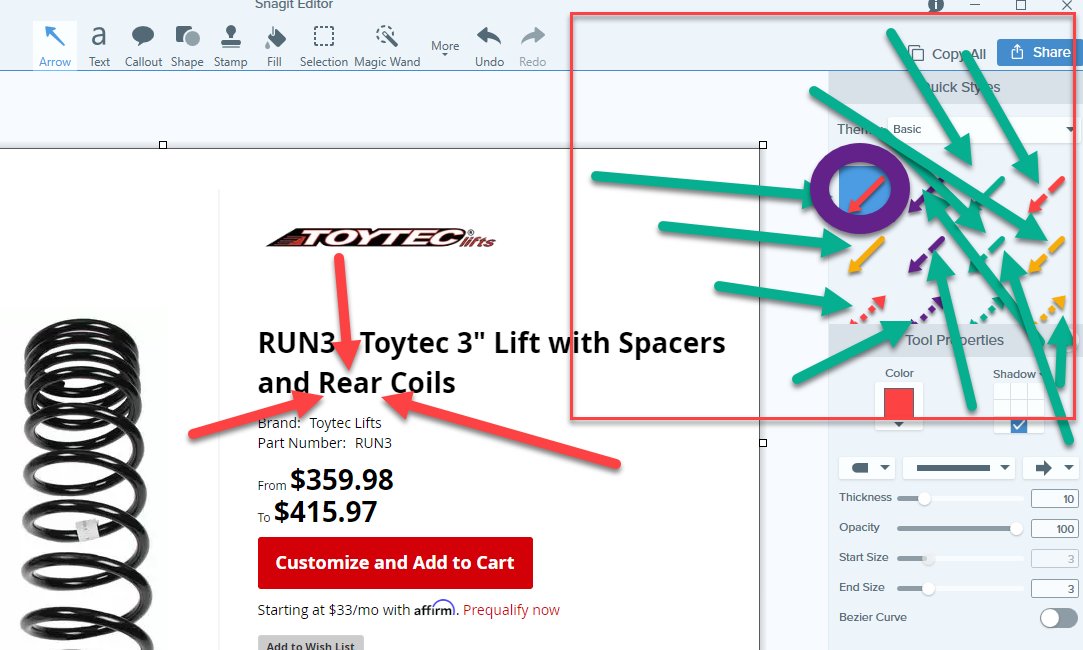Click the "Part Number: RUN3" line
The height and width of the screenshot is (650, 1083).
click(325, 443)
